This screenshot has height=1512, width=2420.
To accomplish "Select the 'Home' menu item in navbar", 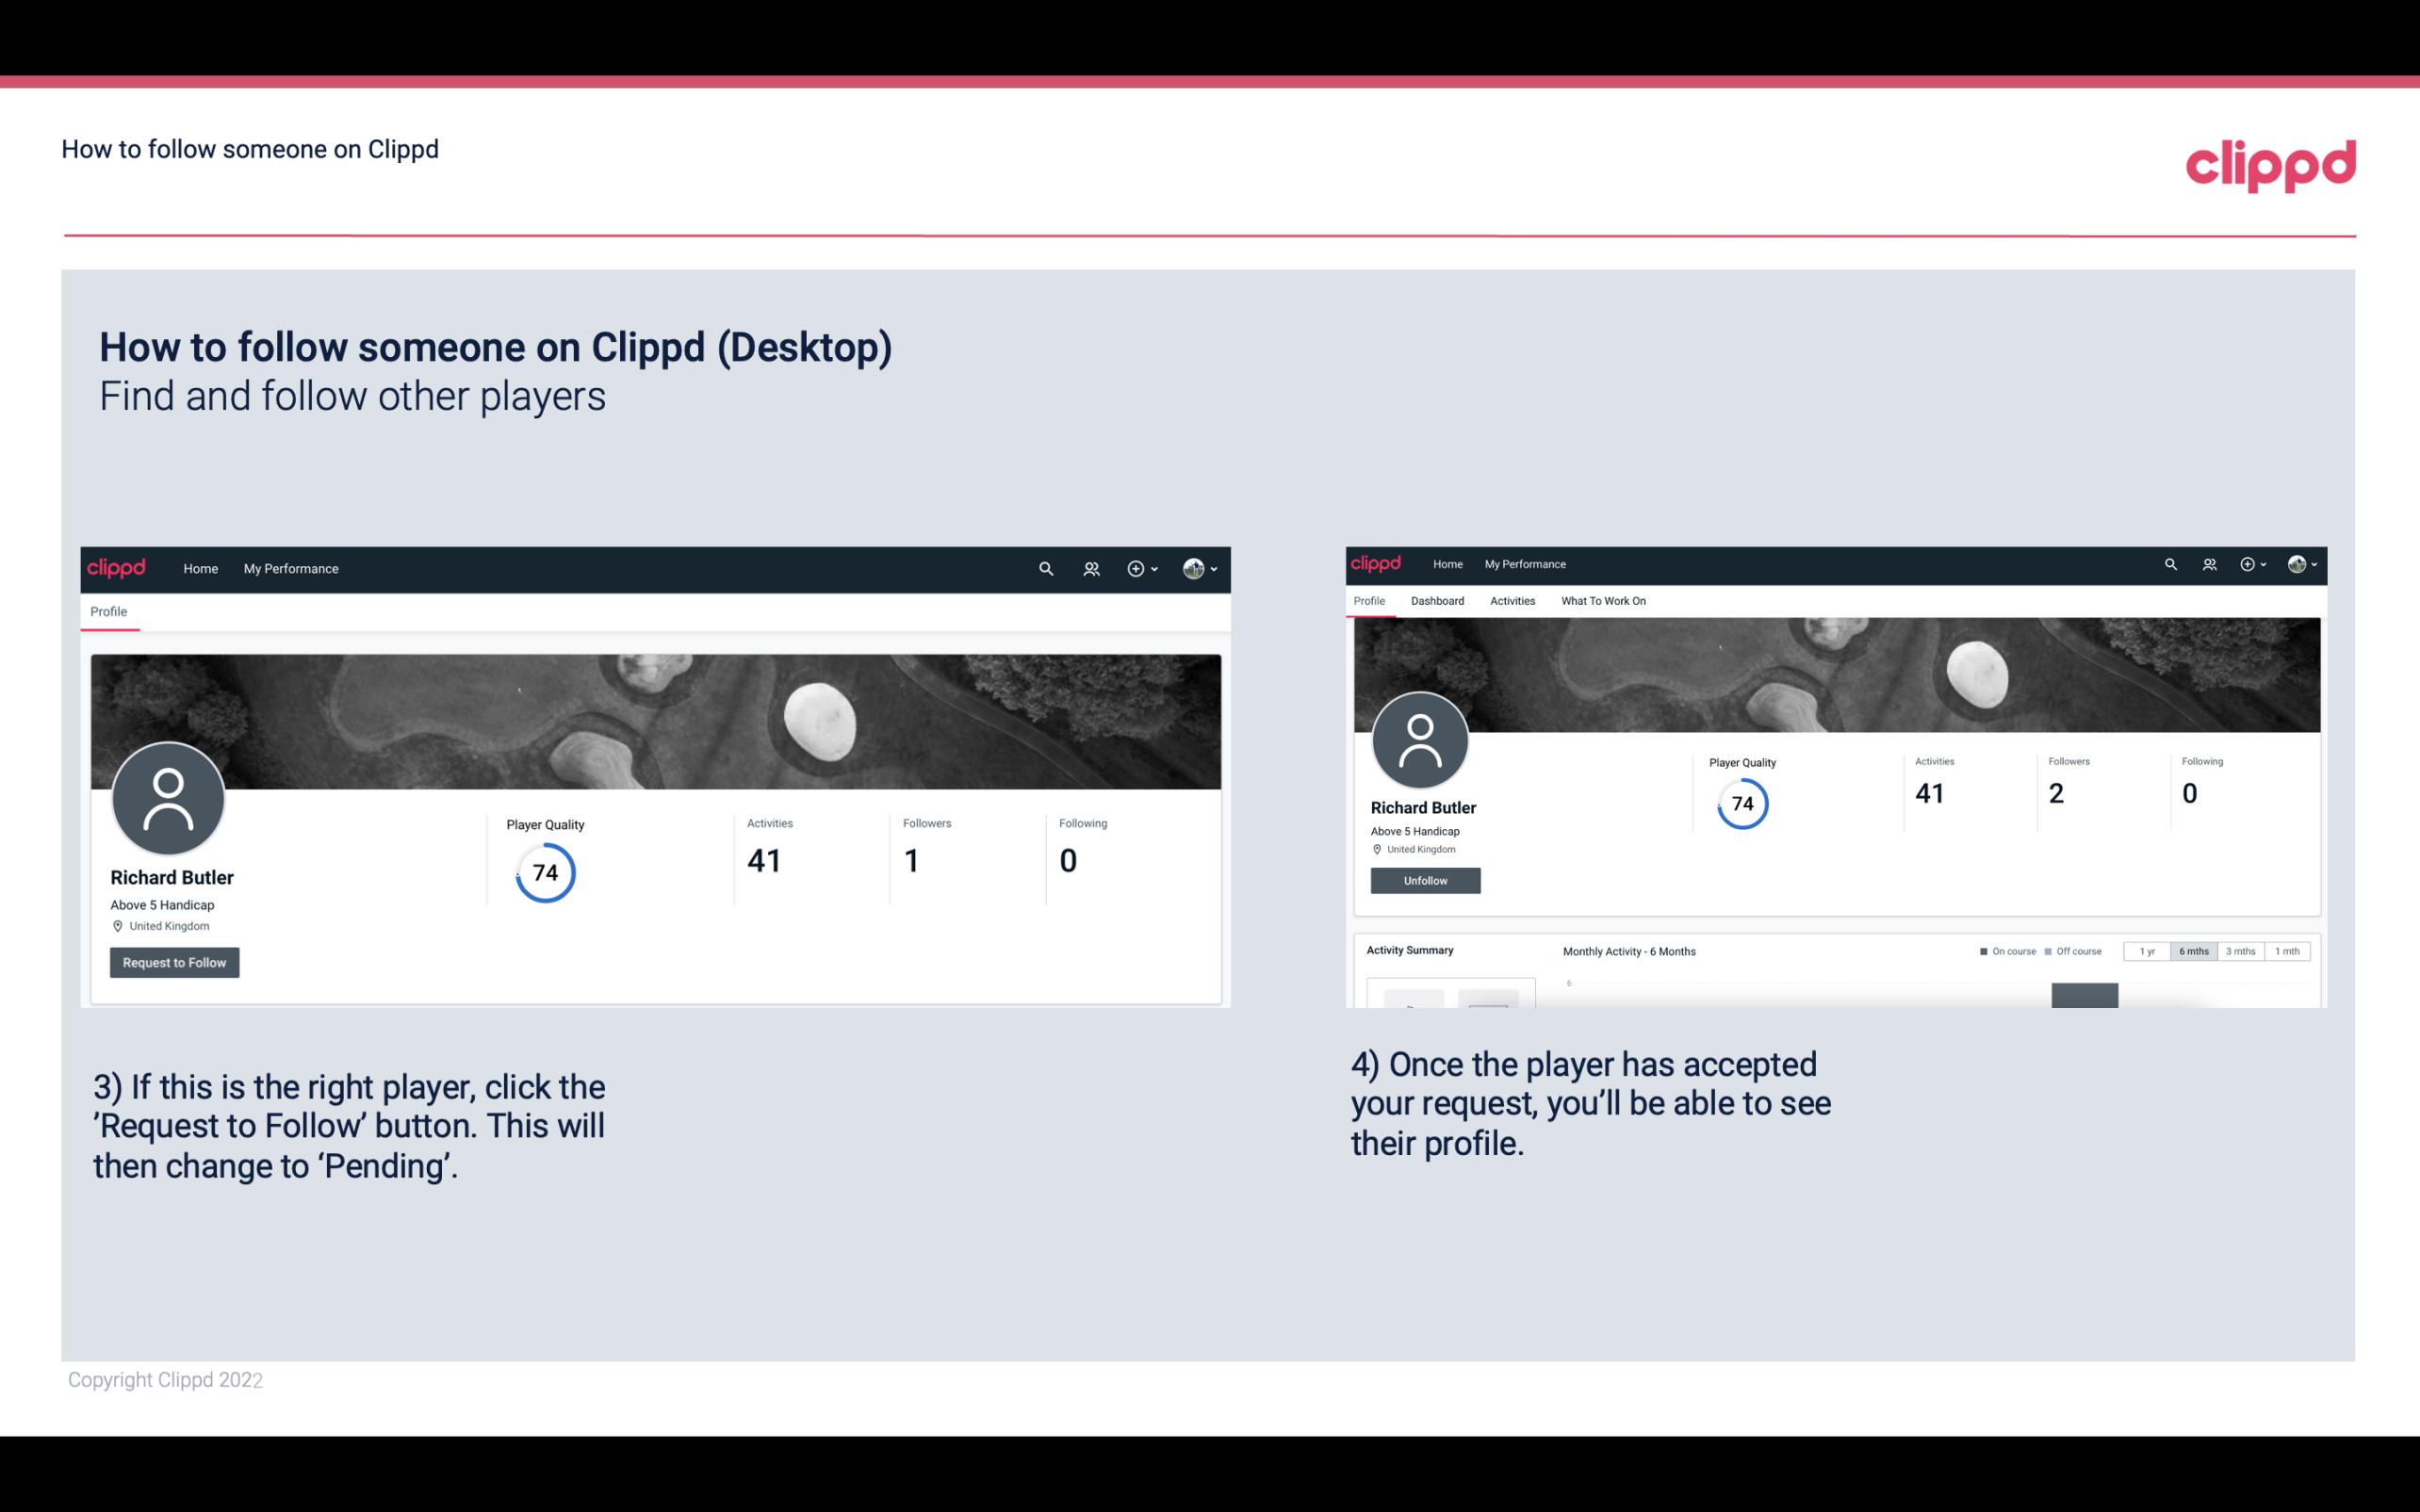I will (x=199, y=568).
